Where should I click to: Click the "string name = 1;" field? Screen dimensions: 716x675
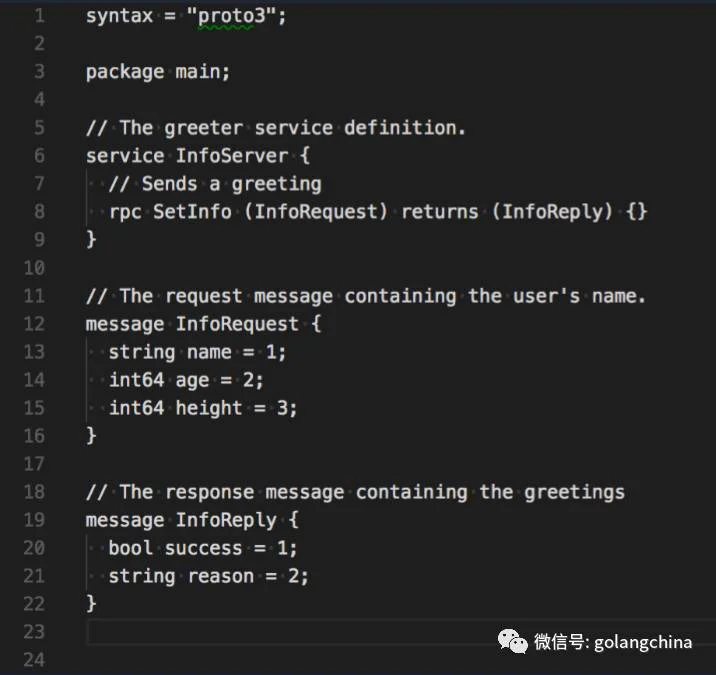tap(197, 353)
